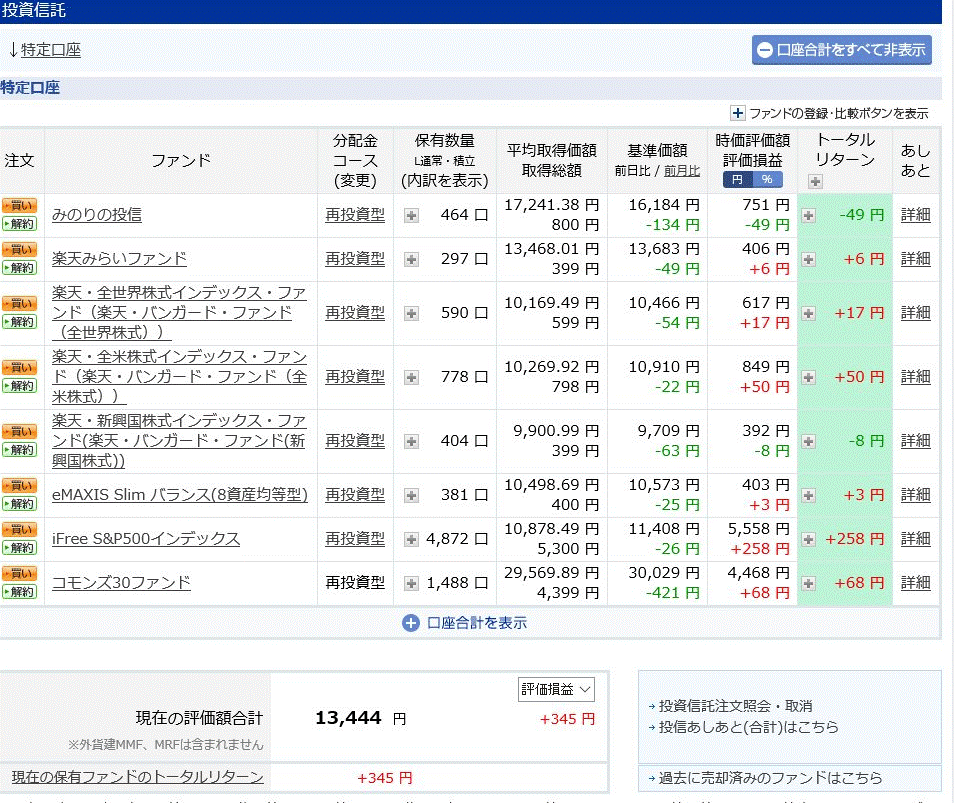The image size is (954, 803).
Task: Open 詳細 あしあと for みのりの投信
Action: [x=916, y=215]
